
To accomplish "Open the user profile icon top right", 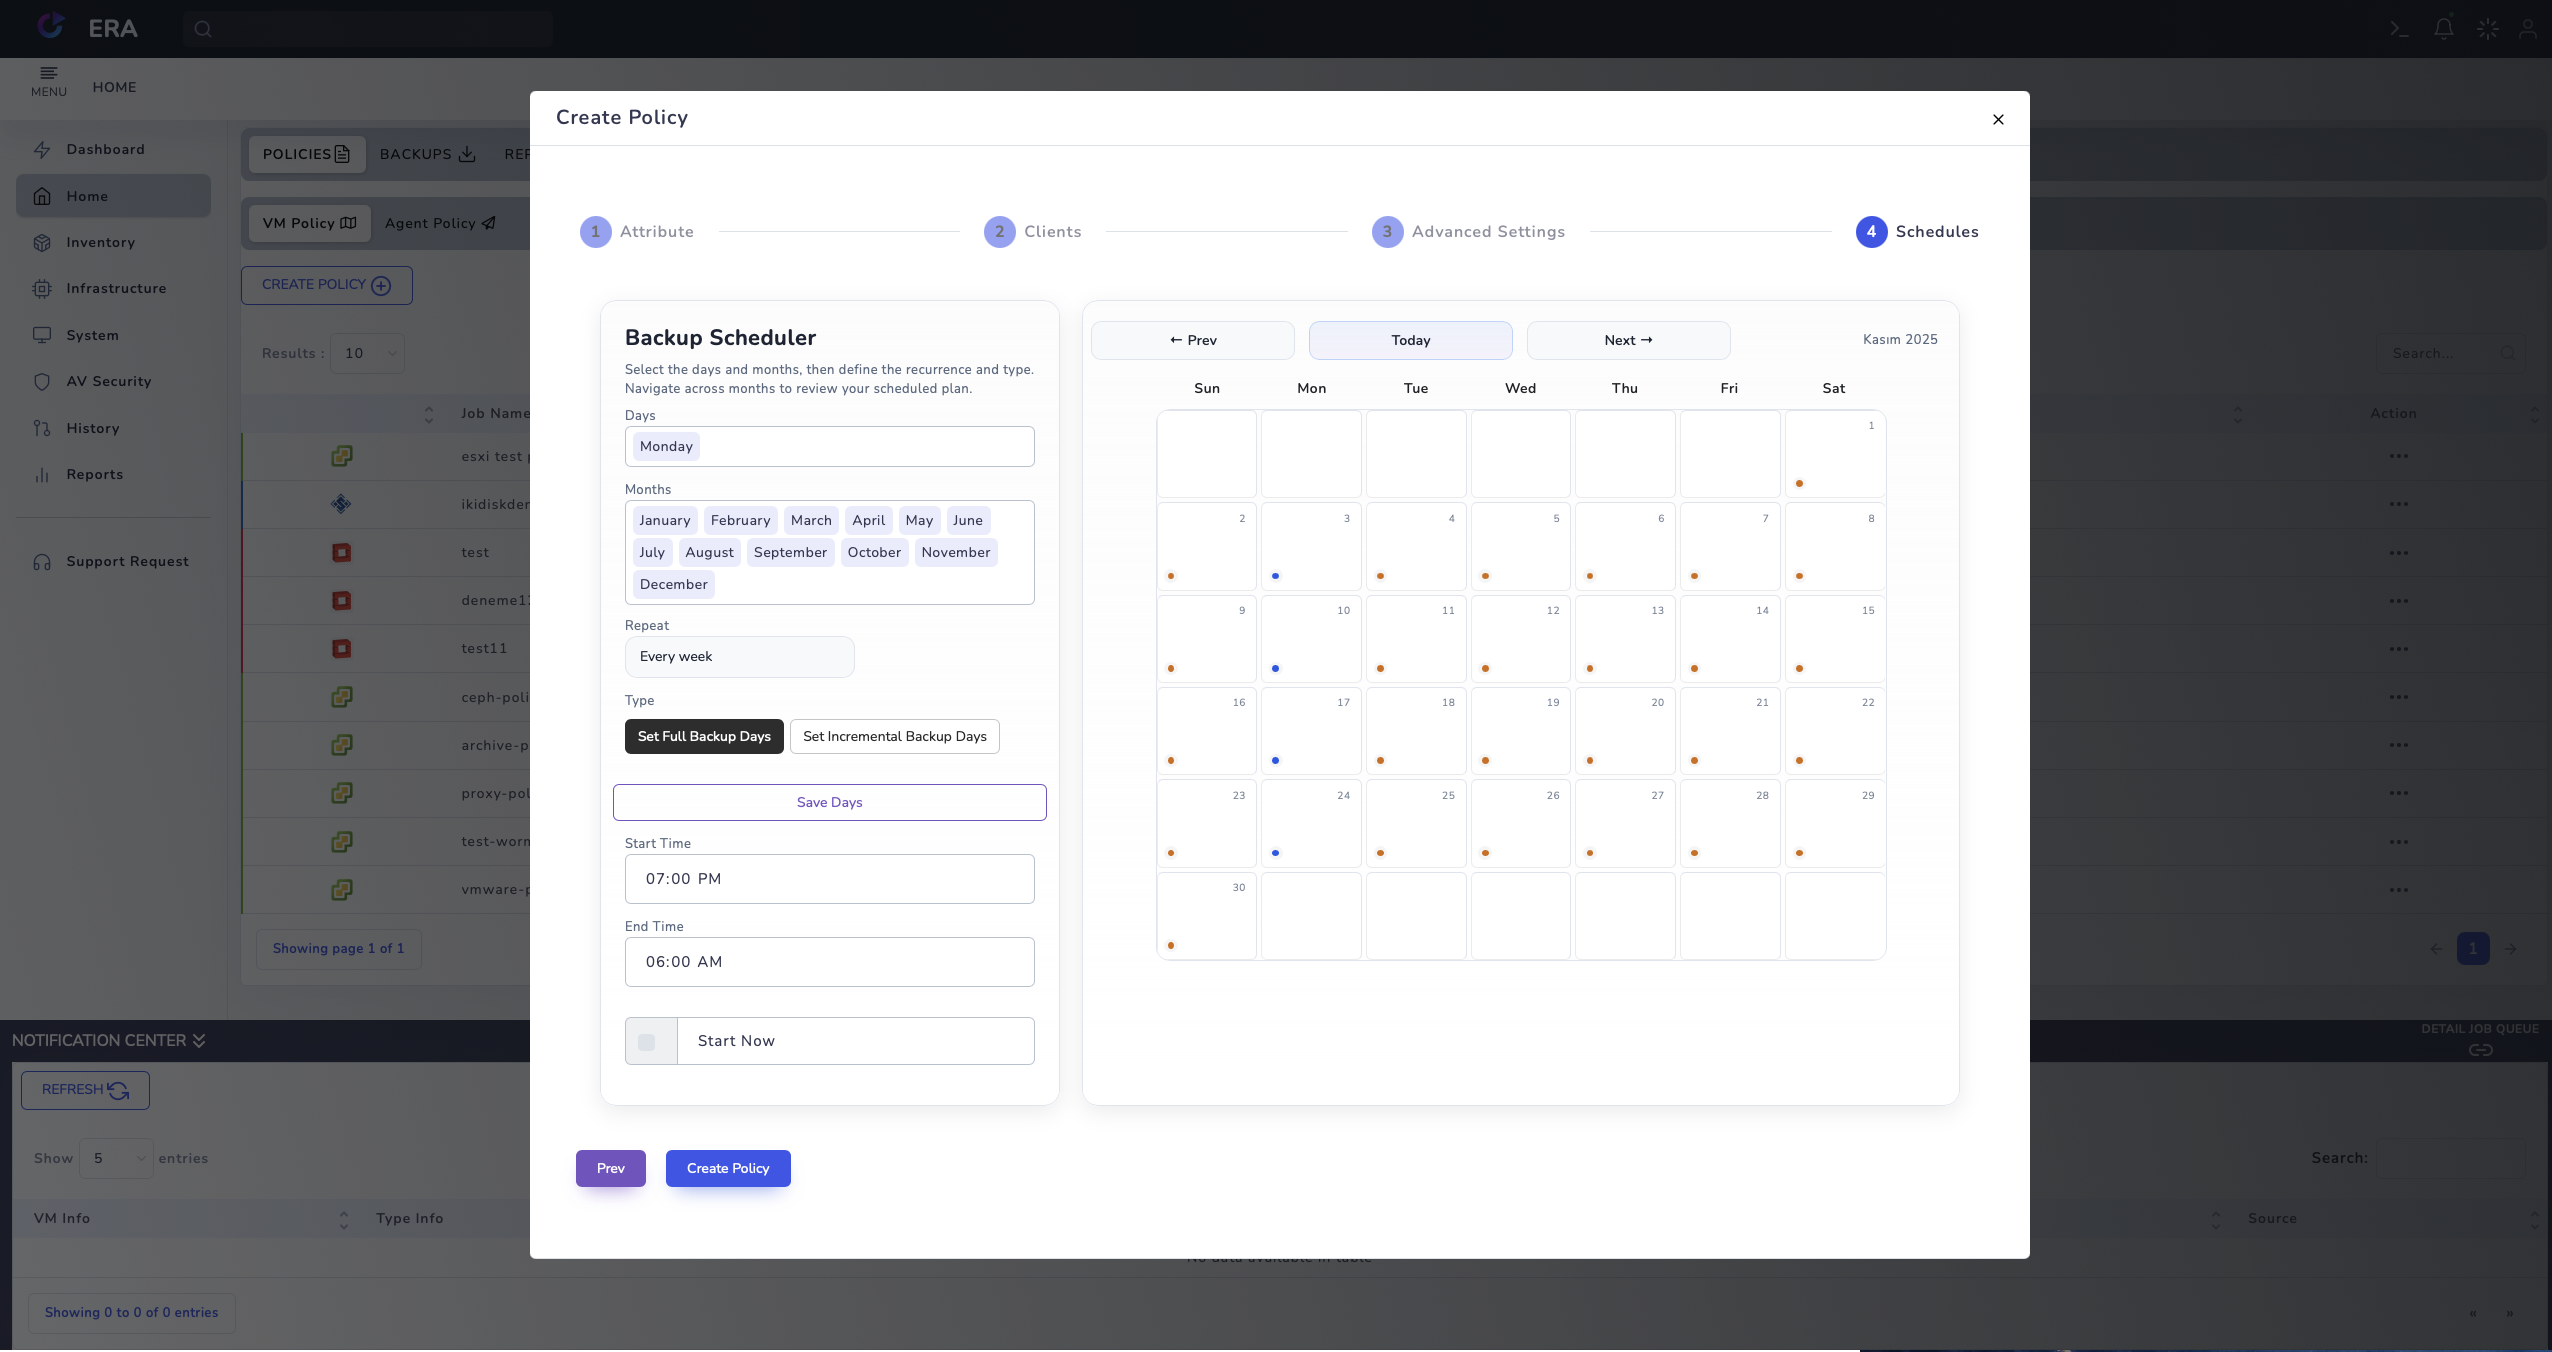I will (2530, 28).
